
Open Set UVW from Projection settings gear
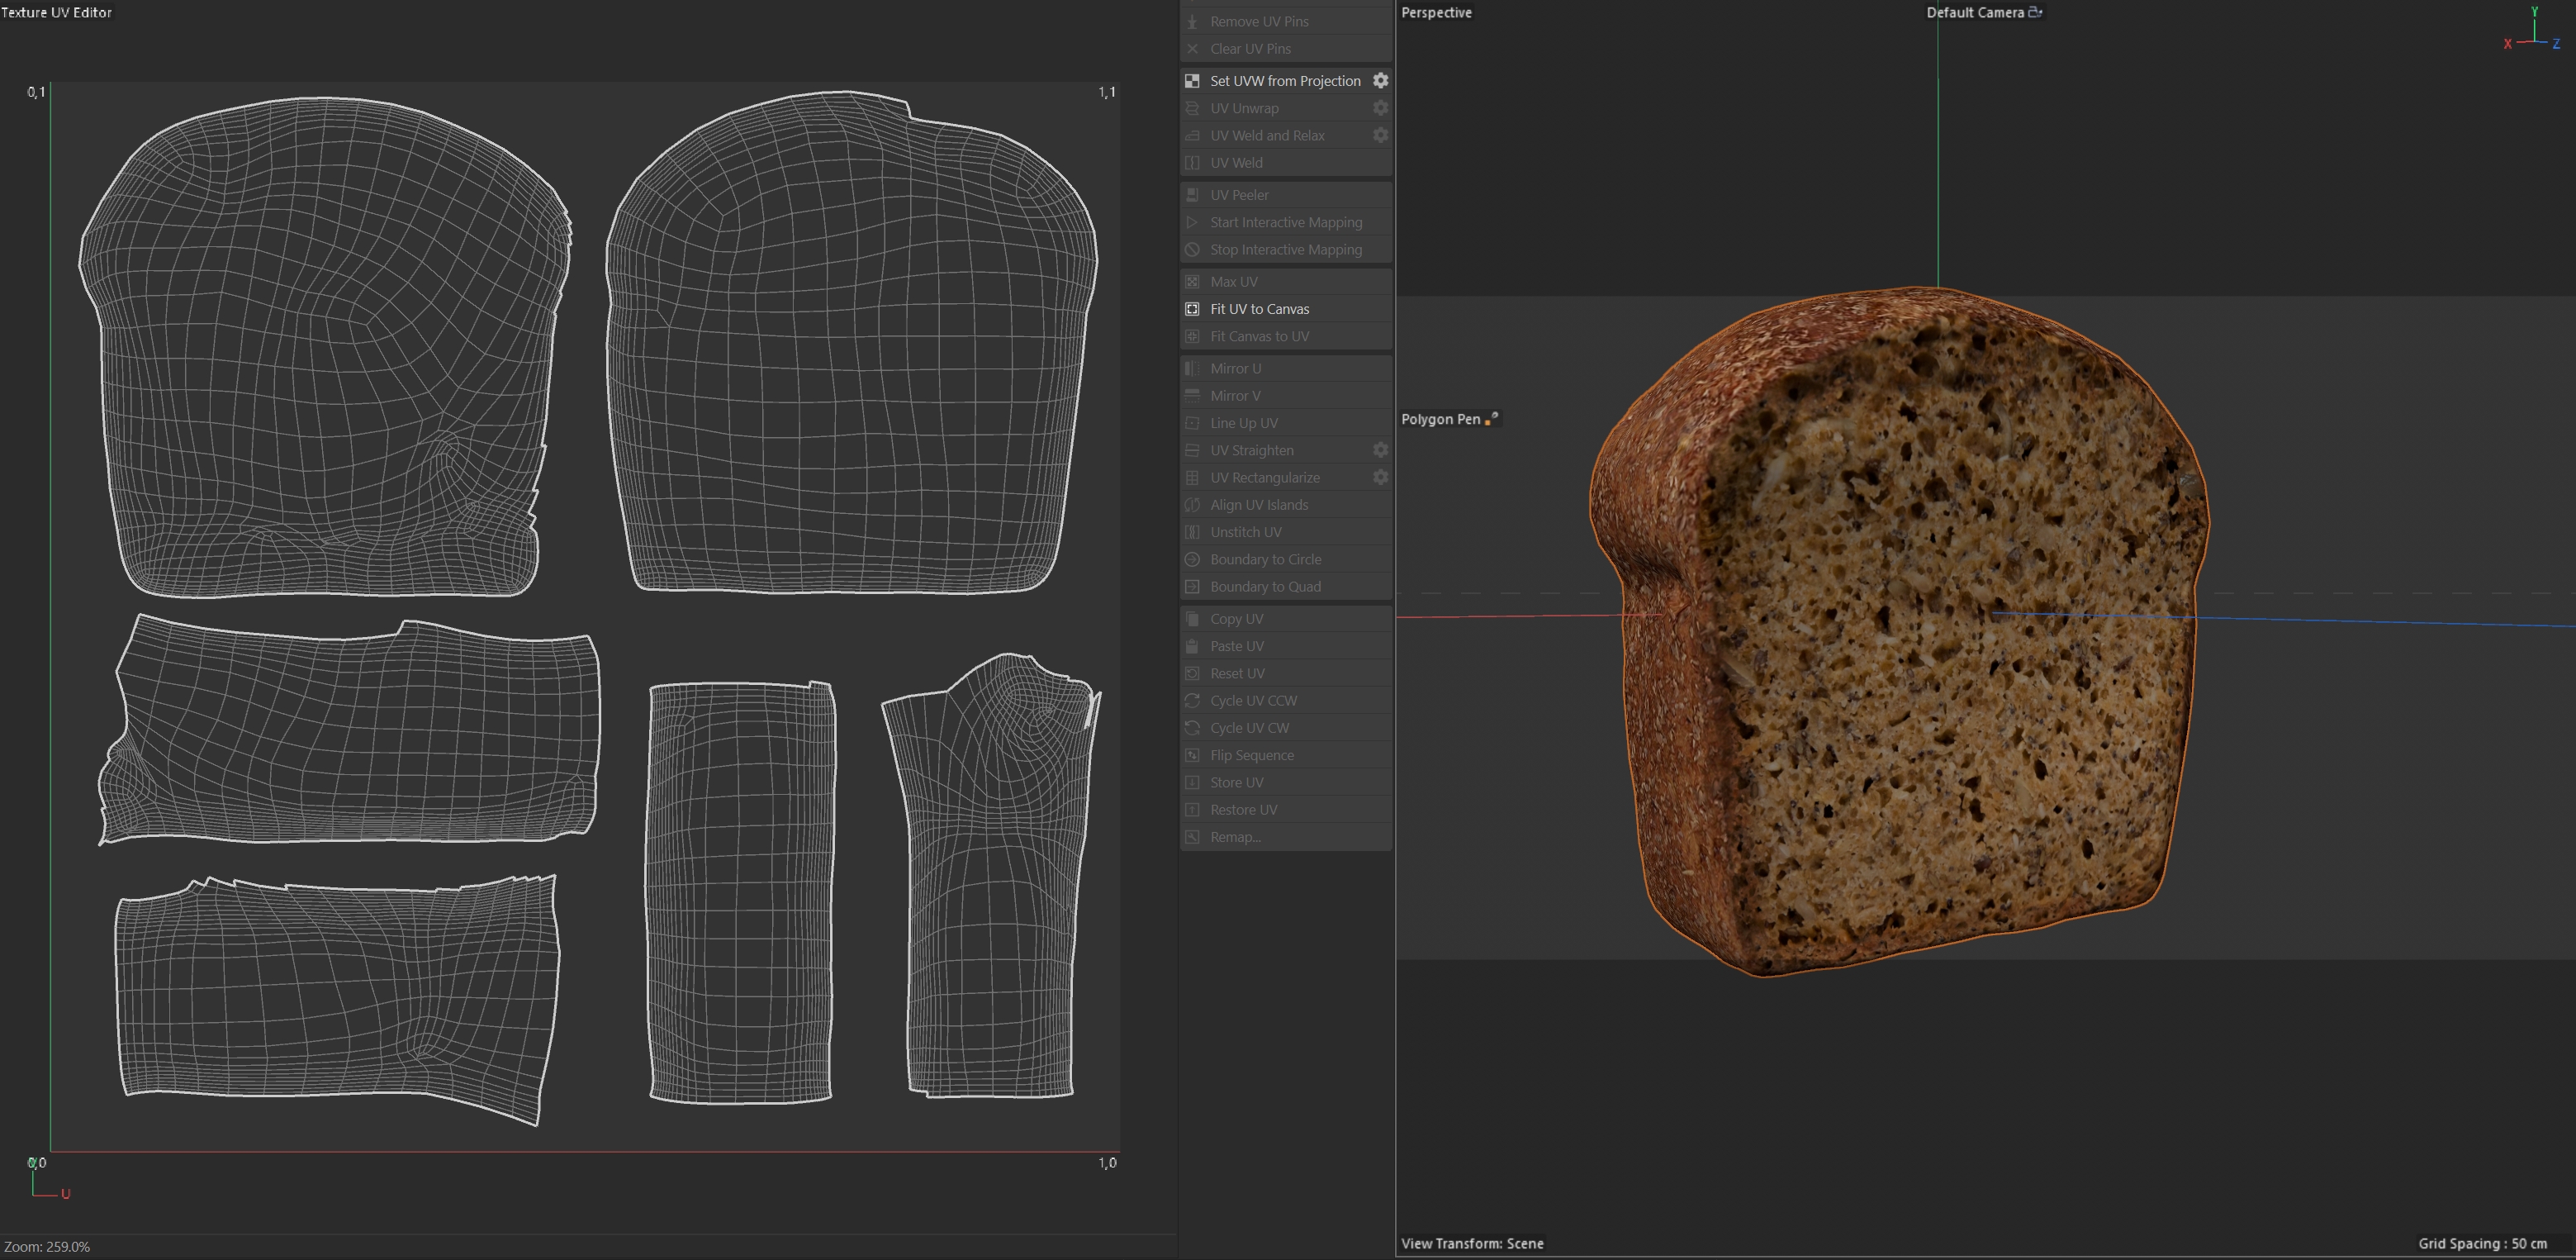(1380, 81)
